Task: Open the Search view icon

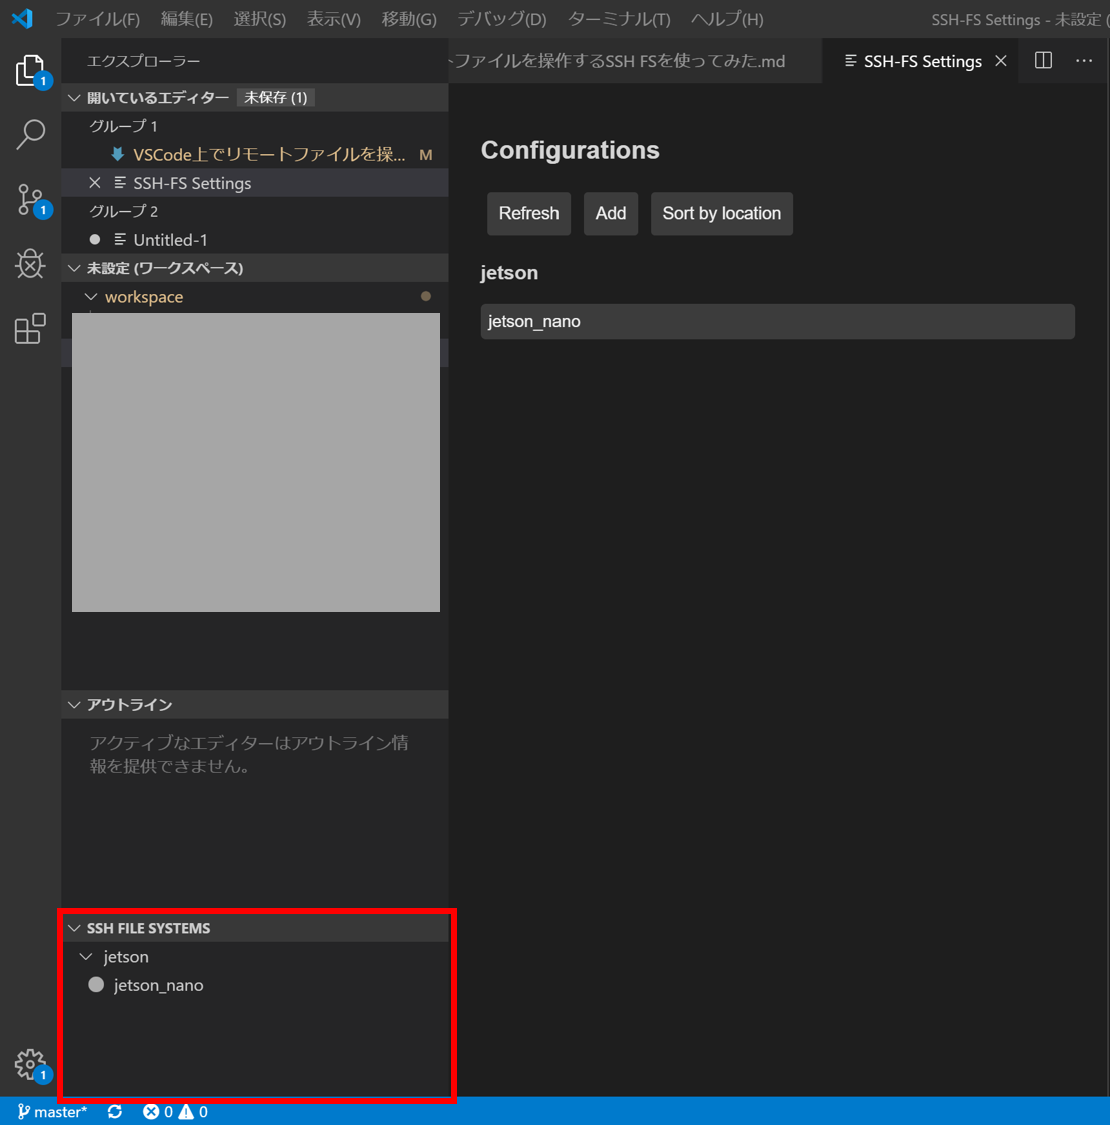Action: click(30, 134)
